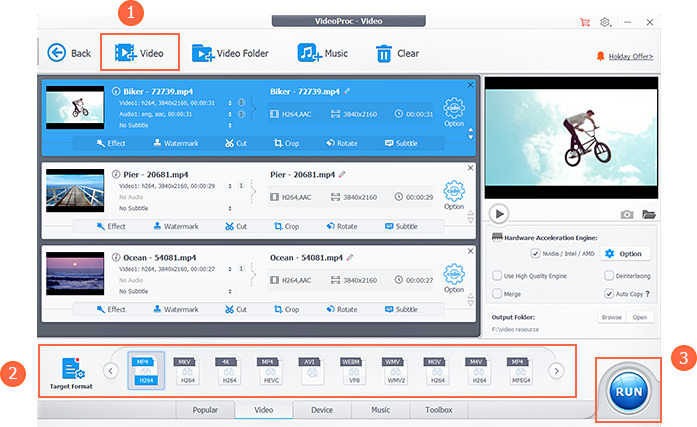The height and width of the screenshot is (427, 697).
Task: Enable Use High Quality Engine
Action: point(497,275)
